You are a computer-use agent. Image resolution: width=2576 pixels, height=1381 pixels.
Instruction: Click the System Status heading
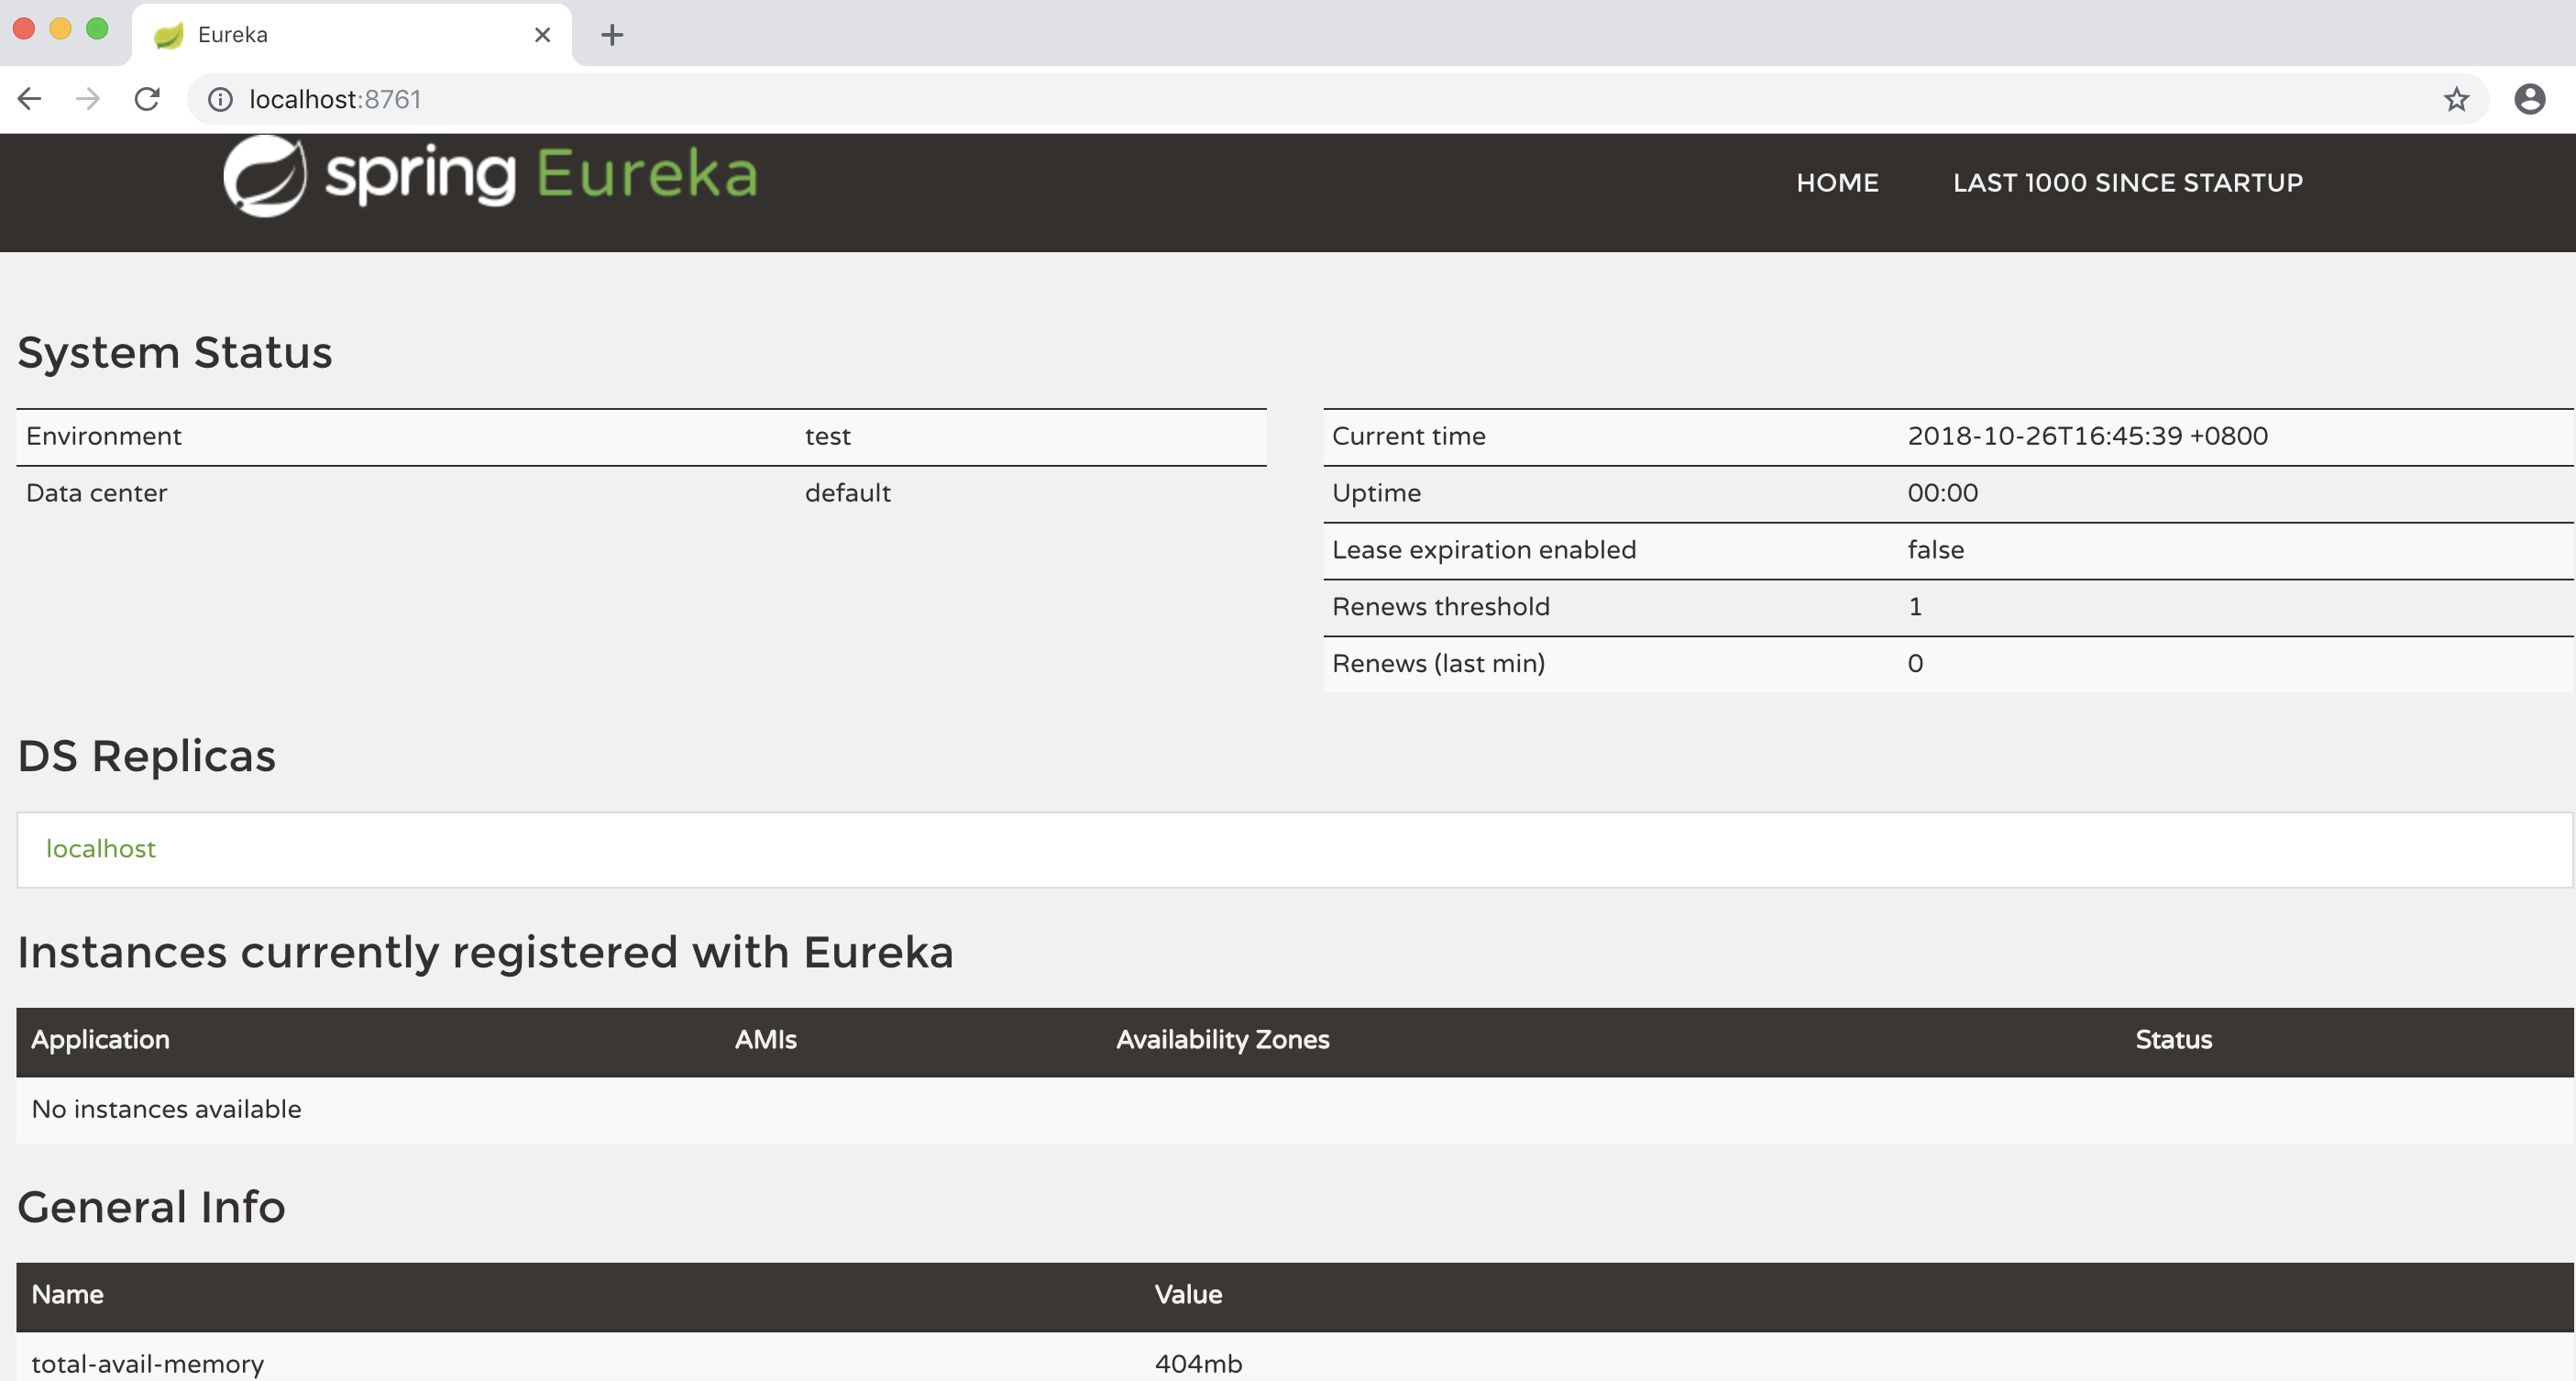175,353
